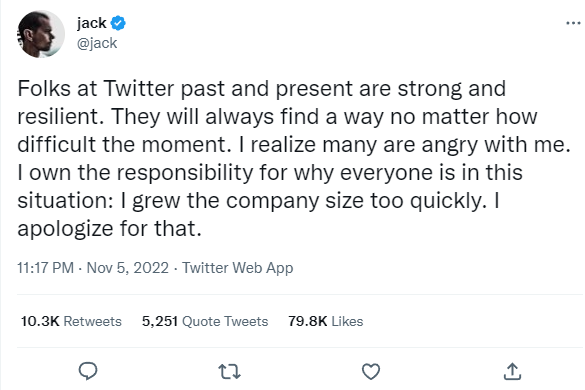Open the Share upload-arrow icon
Image resolution: width=585 pixels, height=390 pixels.
tap(512, 371)
